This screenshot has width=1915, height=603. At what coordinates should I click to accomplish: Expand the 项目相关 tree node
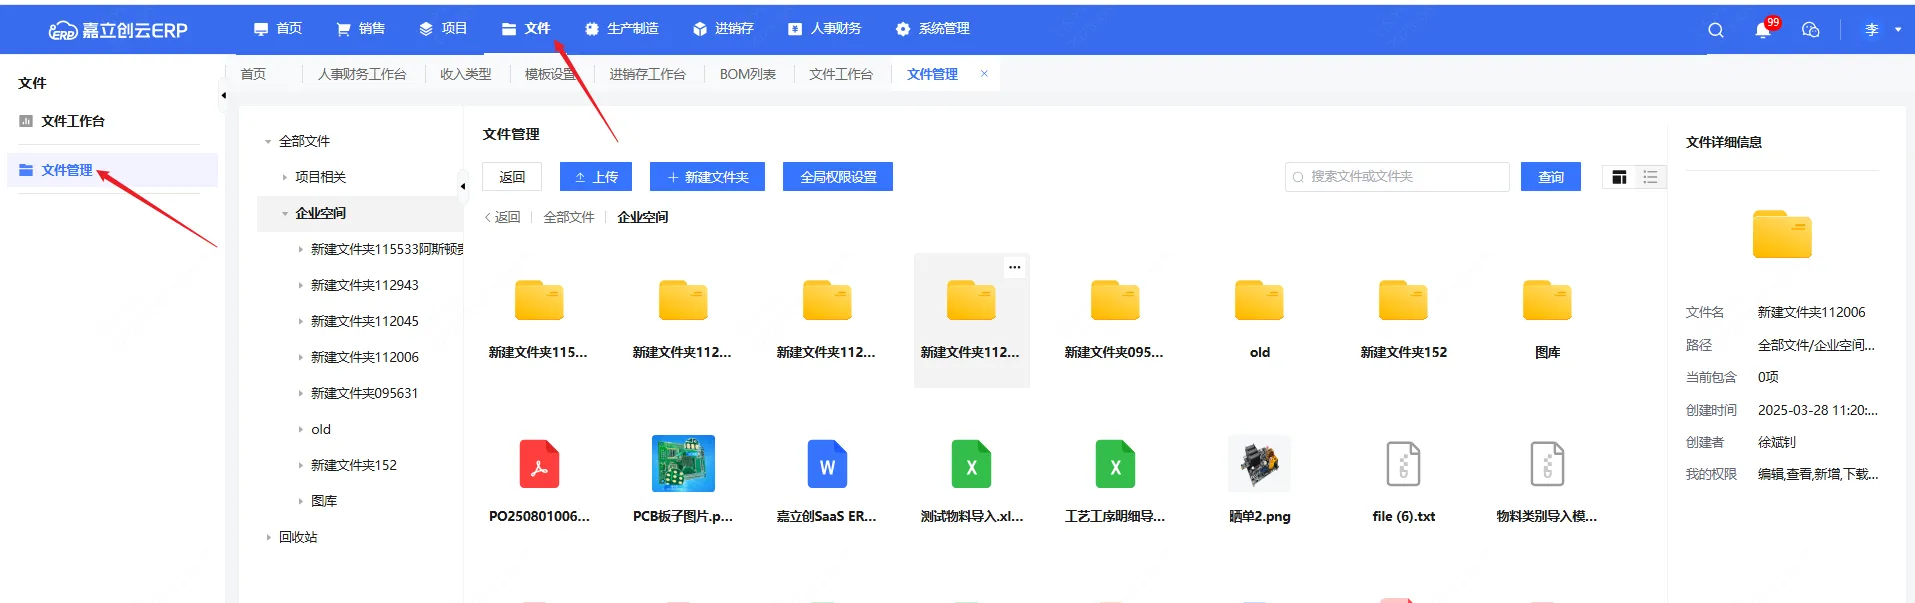tap(285, 177)
